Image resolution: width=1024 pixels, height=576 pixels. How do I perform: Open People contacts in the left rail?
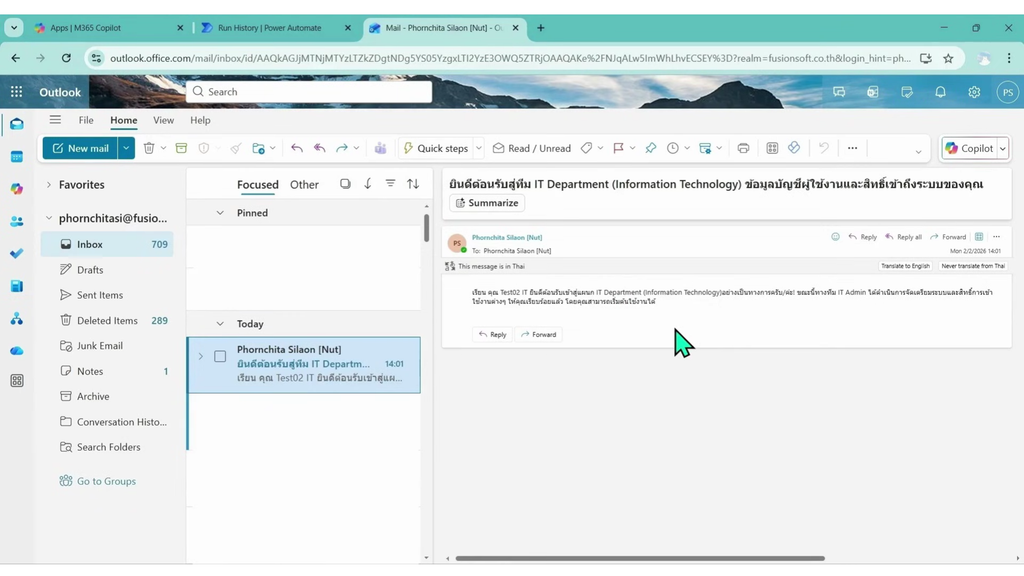[x=17, y=221]
